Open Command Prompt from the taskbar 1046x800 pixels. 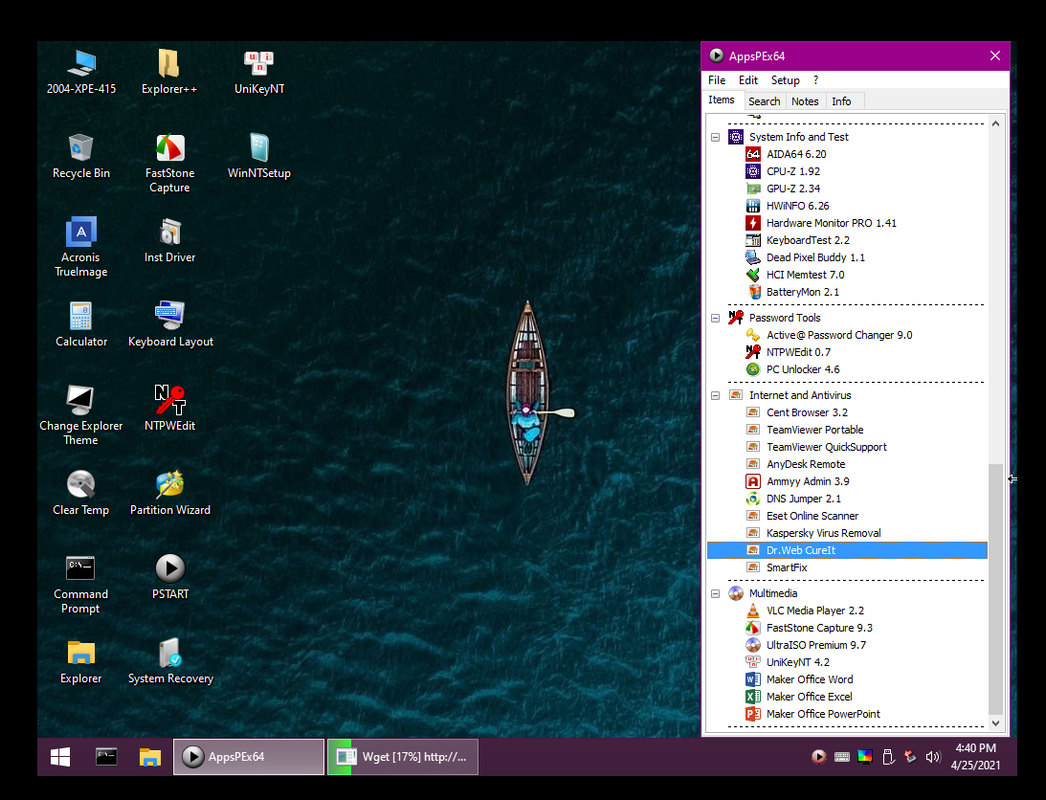tap(106, 757)
